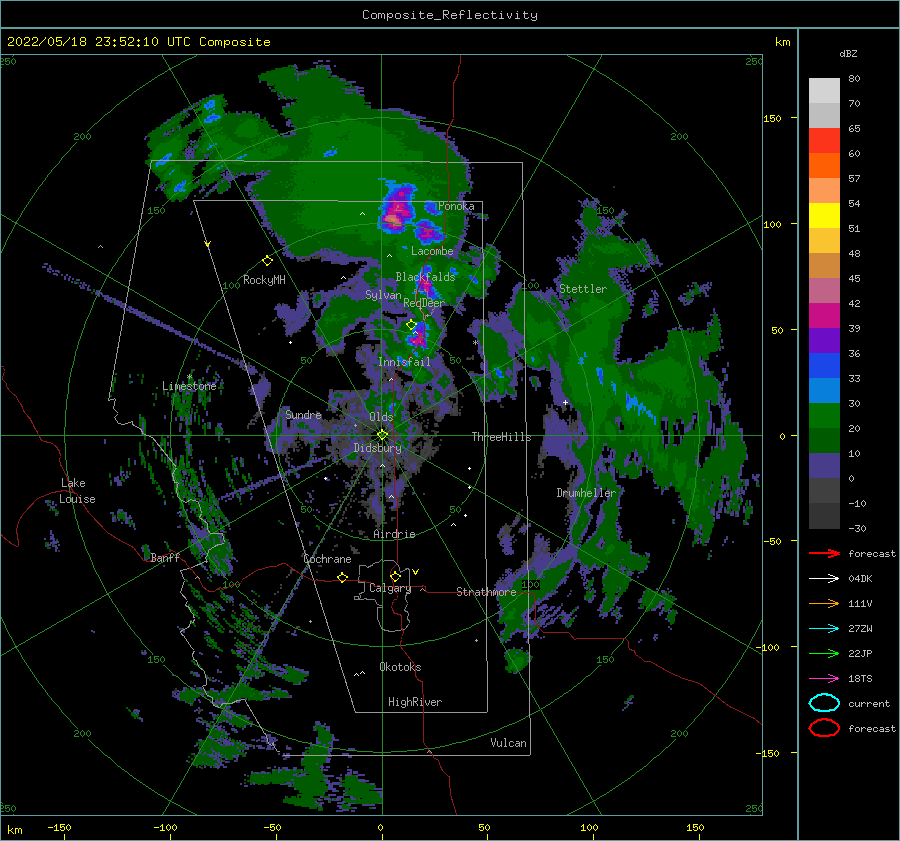
Task: Click the Drumheller town label
Action: point(586,493)
